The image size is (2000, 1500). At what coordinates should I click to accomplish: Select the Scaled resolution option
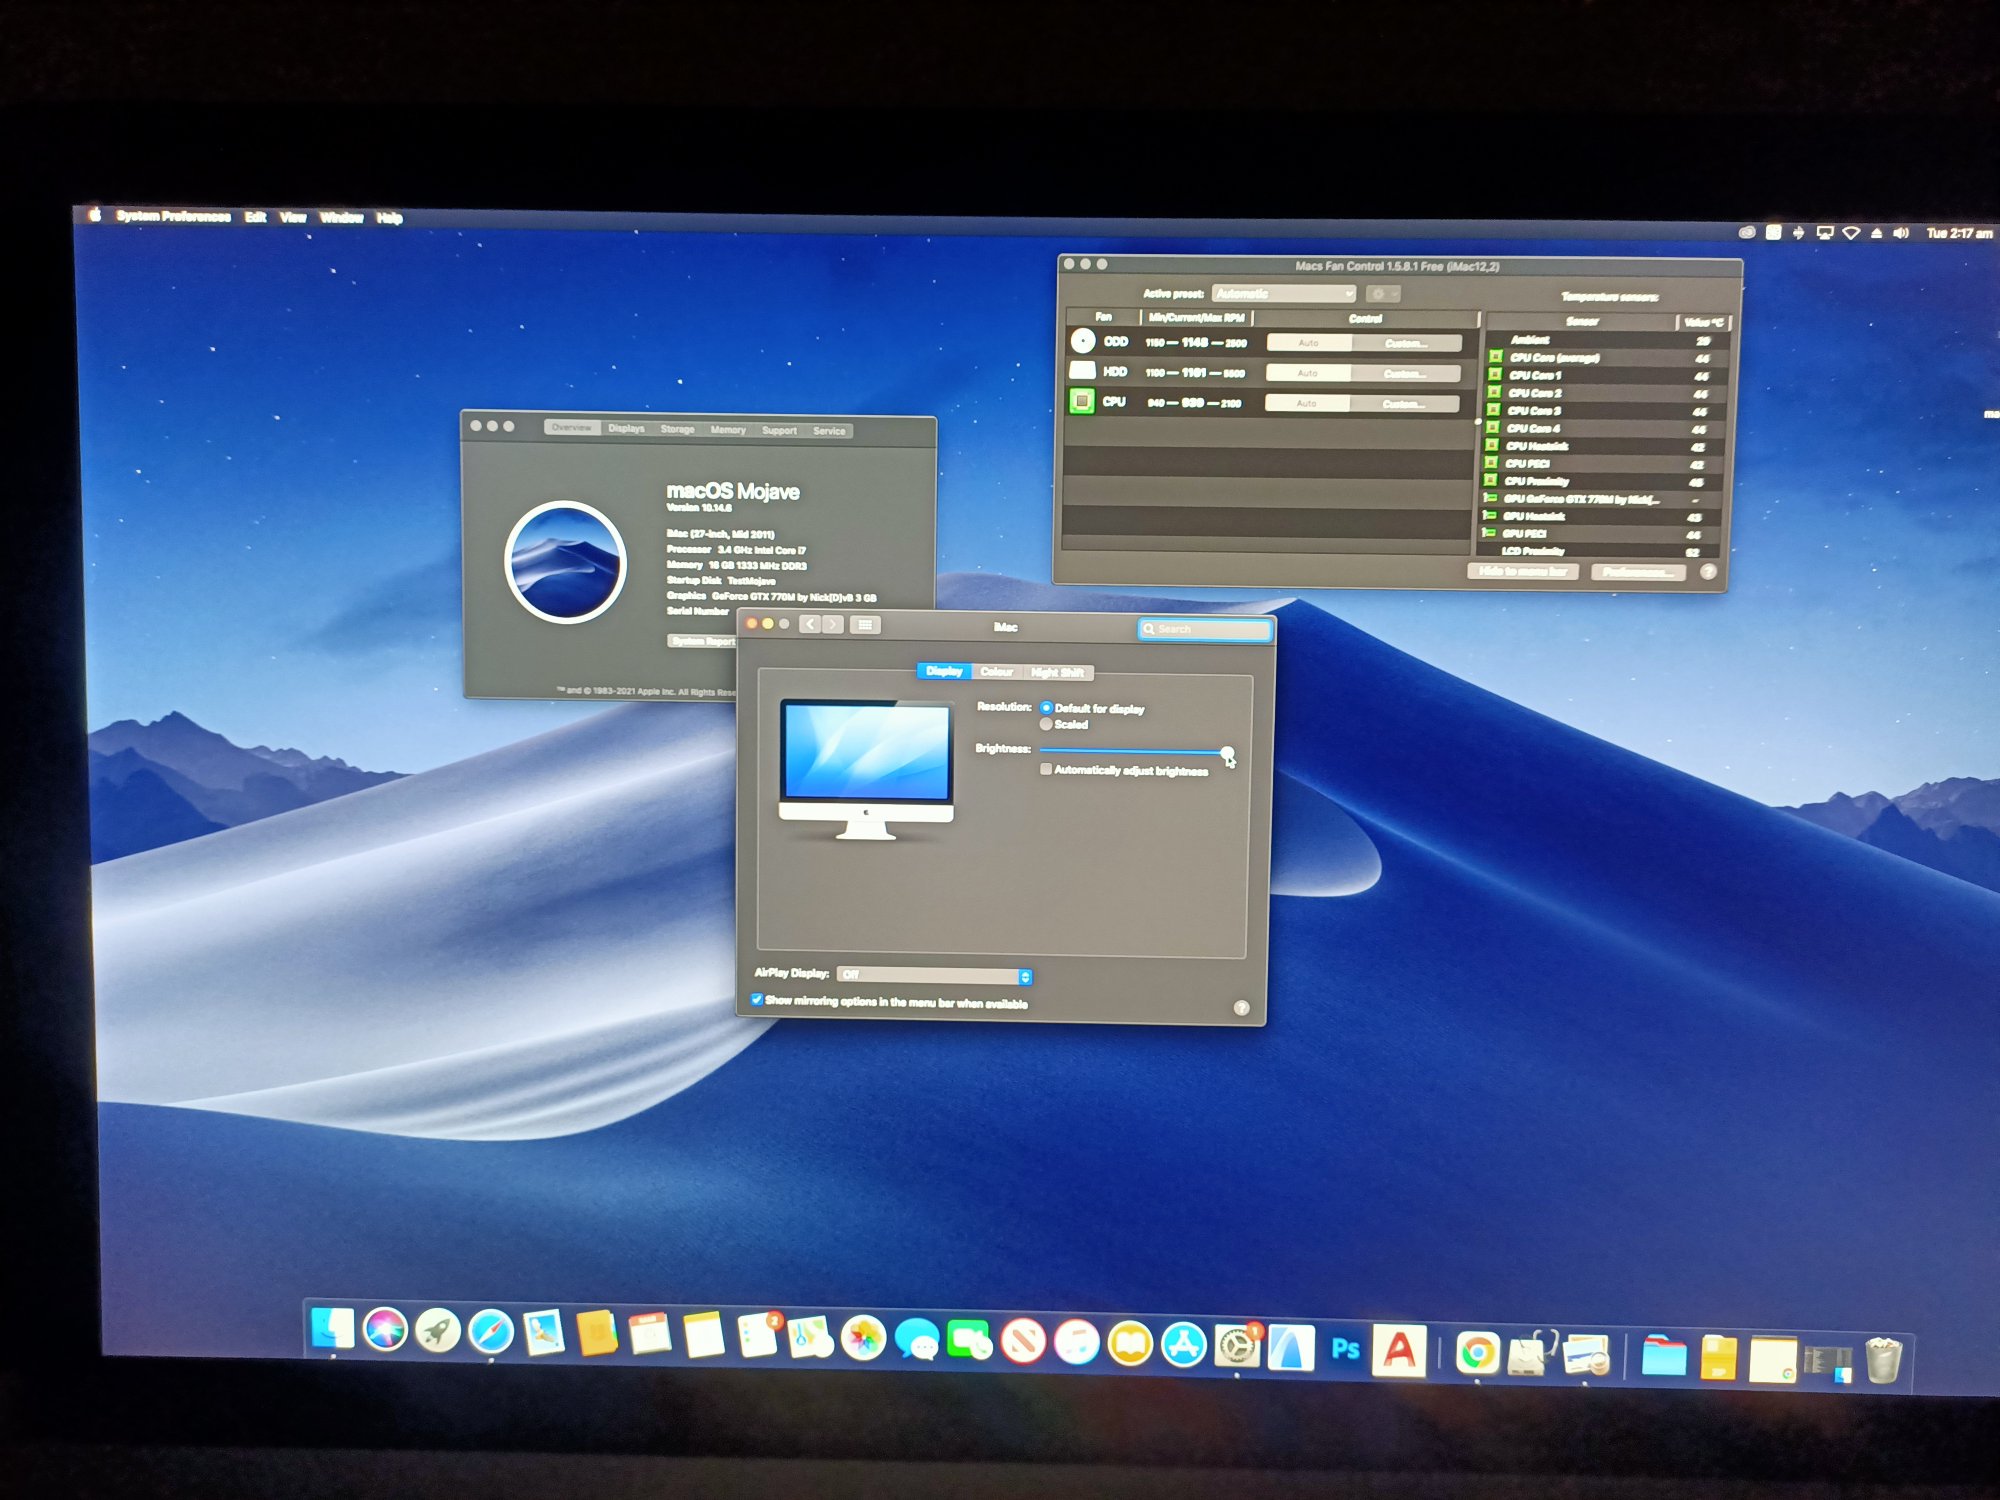1046,724
